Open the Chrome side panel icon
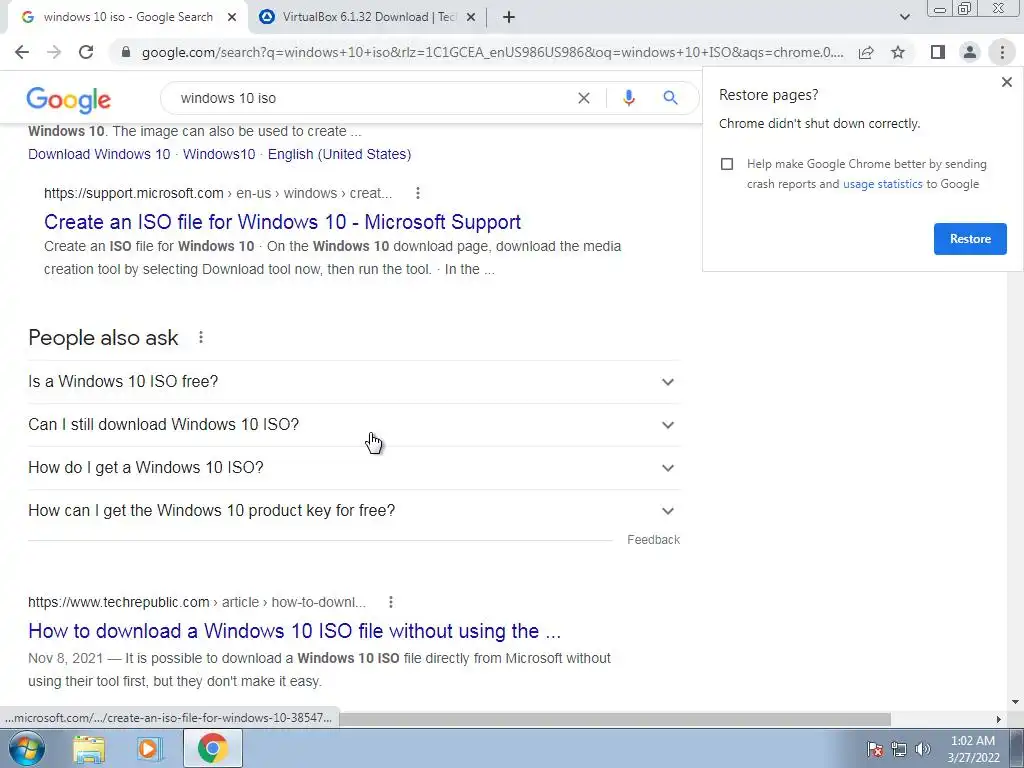The height and width of the screenshot is (768, 1024). [x=938, y=52]
